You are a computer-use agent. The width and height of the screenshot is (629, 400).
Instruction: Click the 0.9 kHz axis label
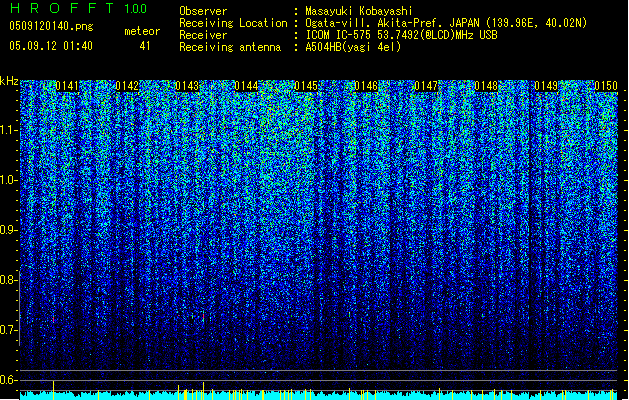pyautogui.click(x=8, y=230)
